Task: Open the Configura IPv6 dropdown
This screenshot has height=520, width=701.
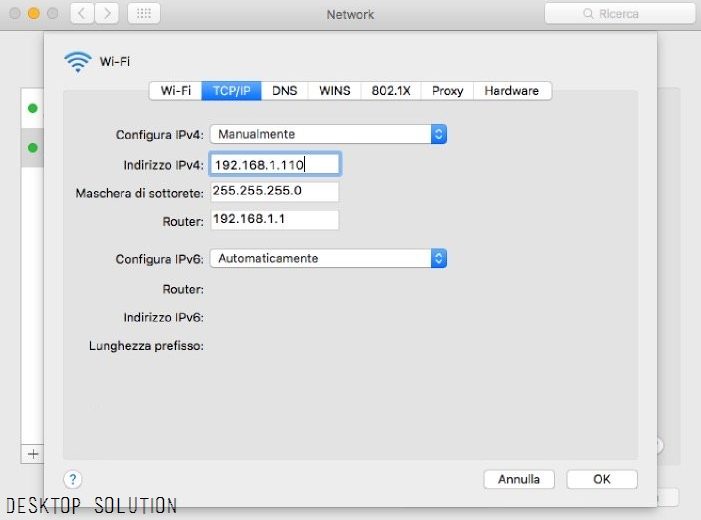Action: (329, 258)
